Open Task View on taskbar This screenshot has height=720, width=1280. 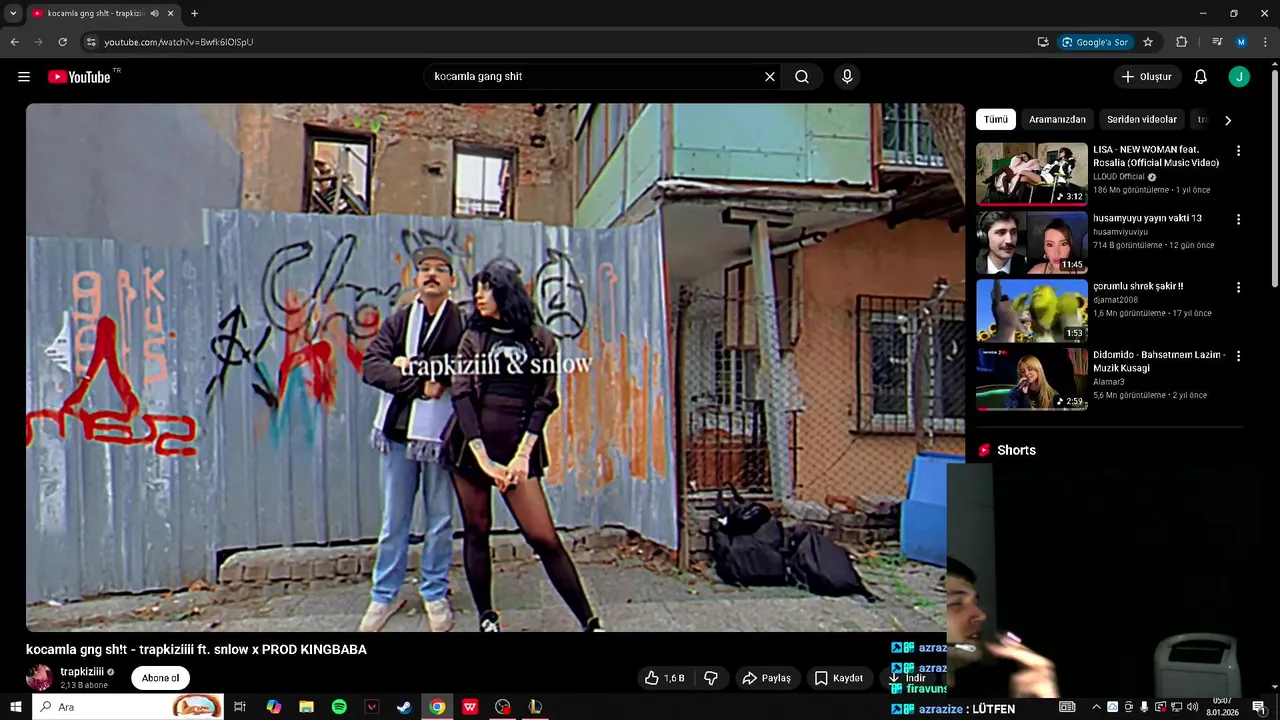click(240, 707)
